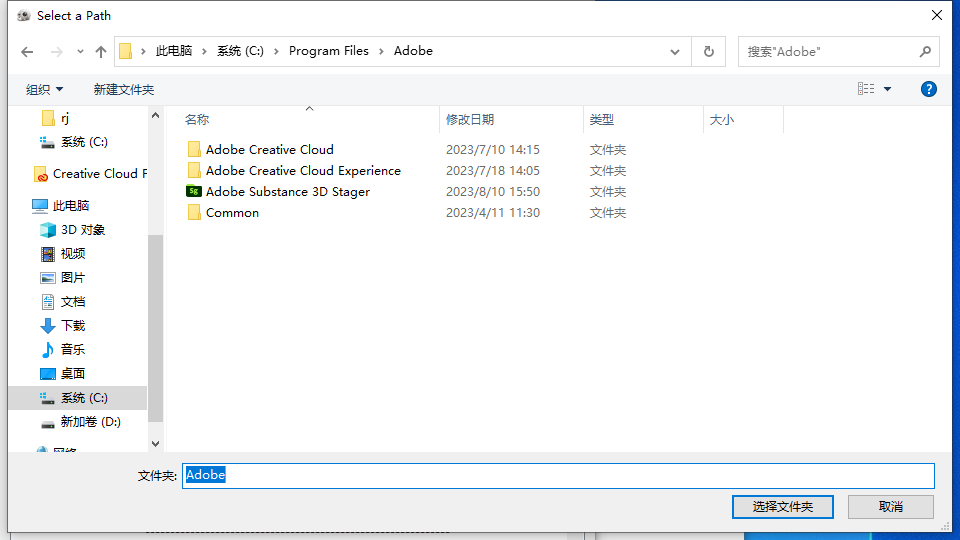The width and height of the screenshot is (960, 540).
Task: Click the forward navigation arrow
Action: [x=56, y=52]
